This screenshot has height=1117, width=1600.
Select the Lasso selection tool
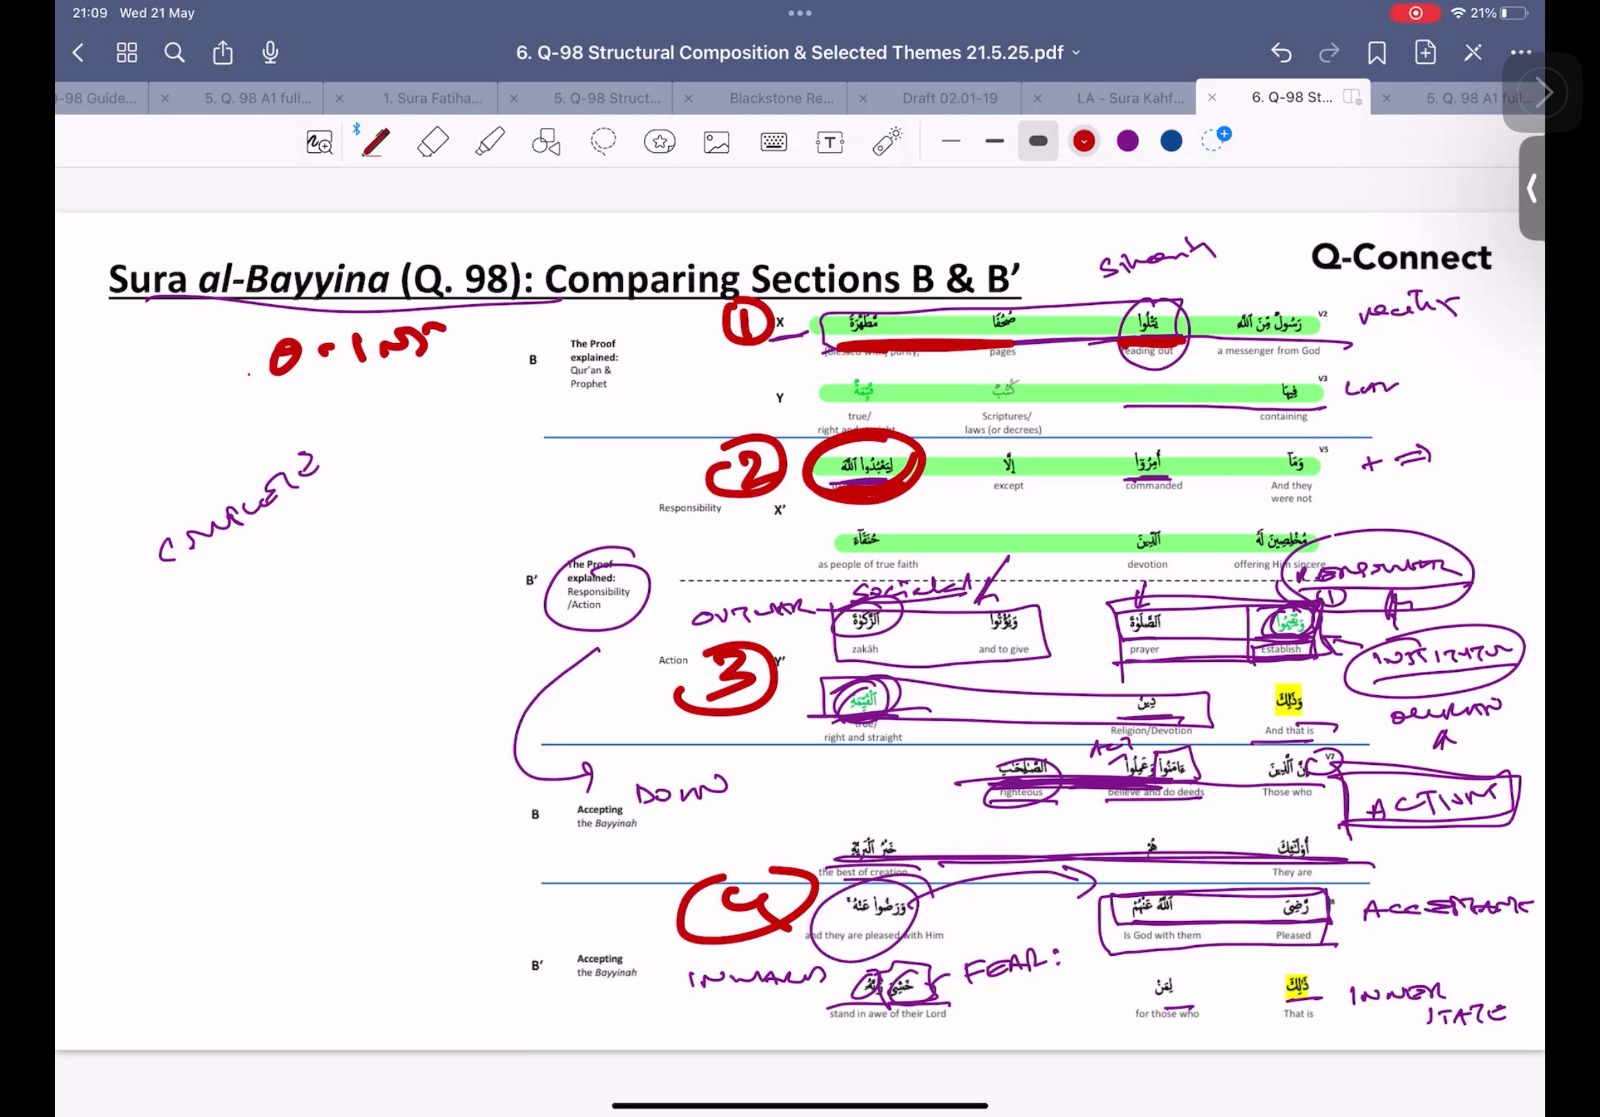click(603, 142)
